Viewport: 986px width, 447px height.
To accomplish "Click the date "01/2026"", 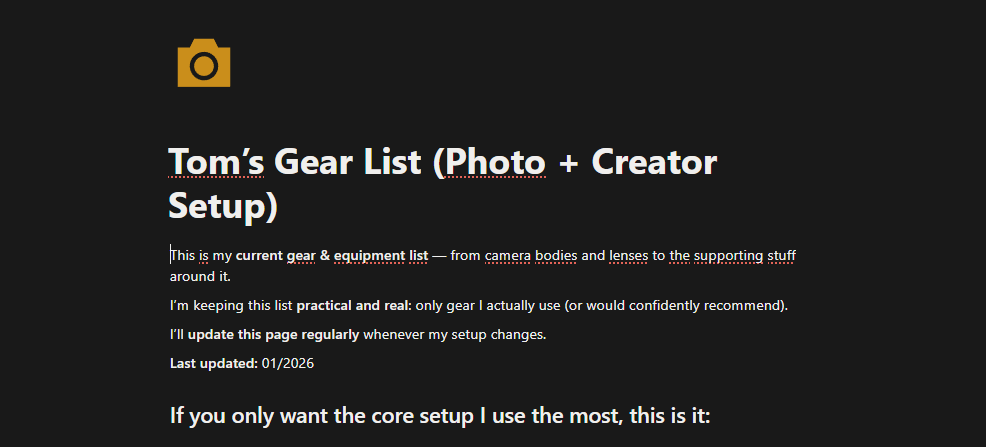I will tap(288, 363).
